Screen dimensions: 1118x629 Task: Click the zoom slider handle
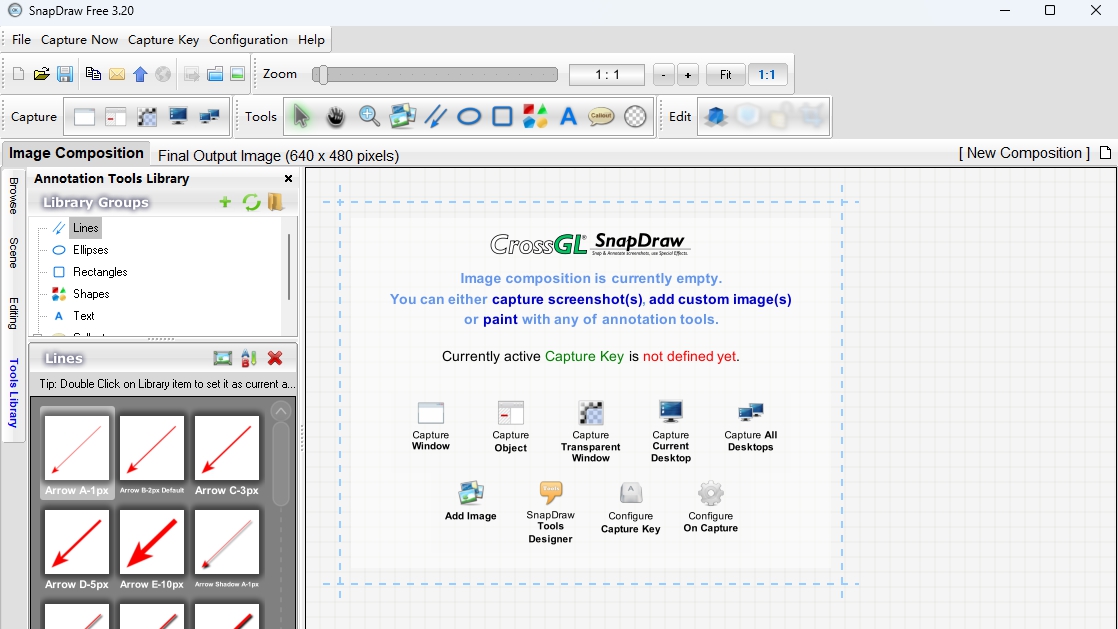[x=320, y=75]
